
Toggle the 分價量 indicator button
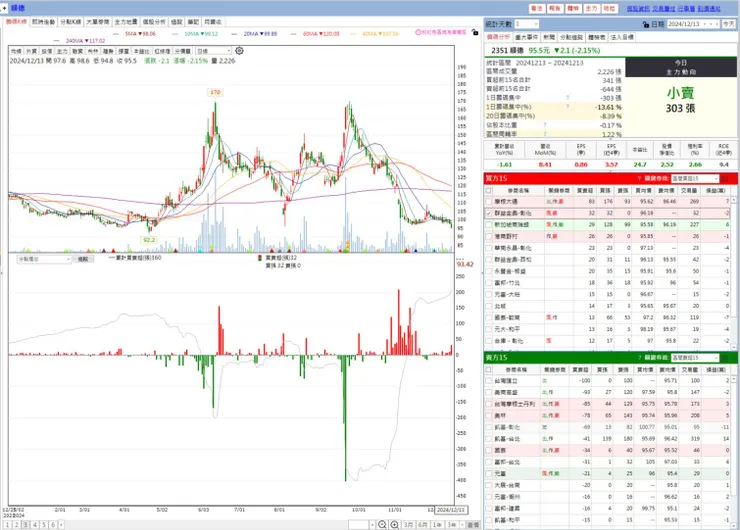[183, 51]
